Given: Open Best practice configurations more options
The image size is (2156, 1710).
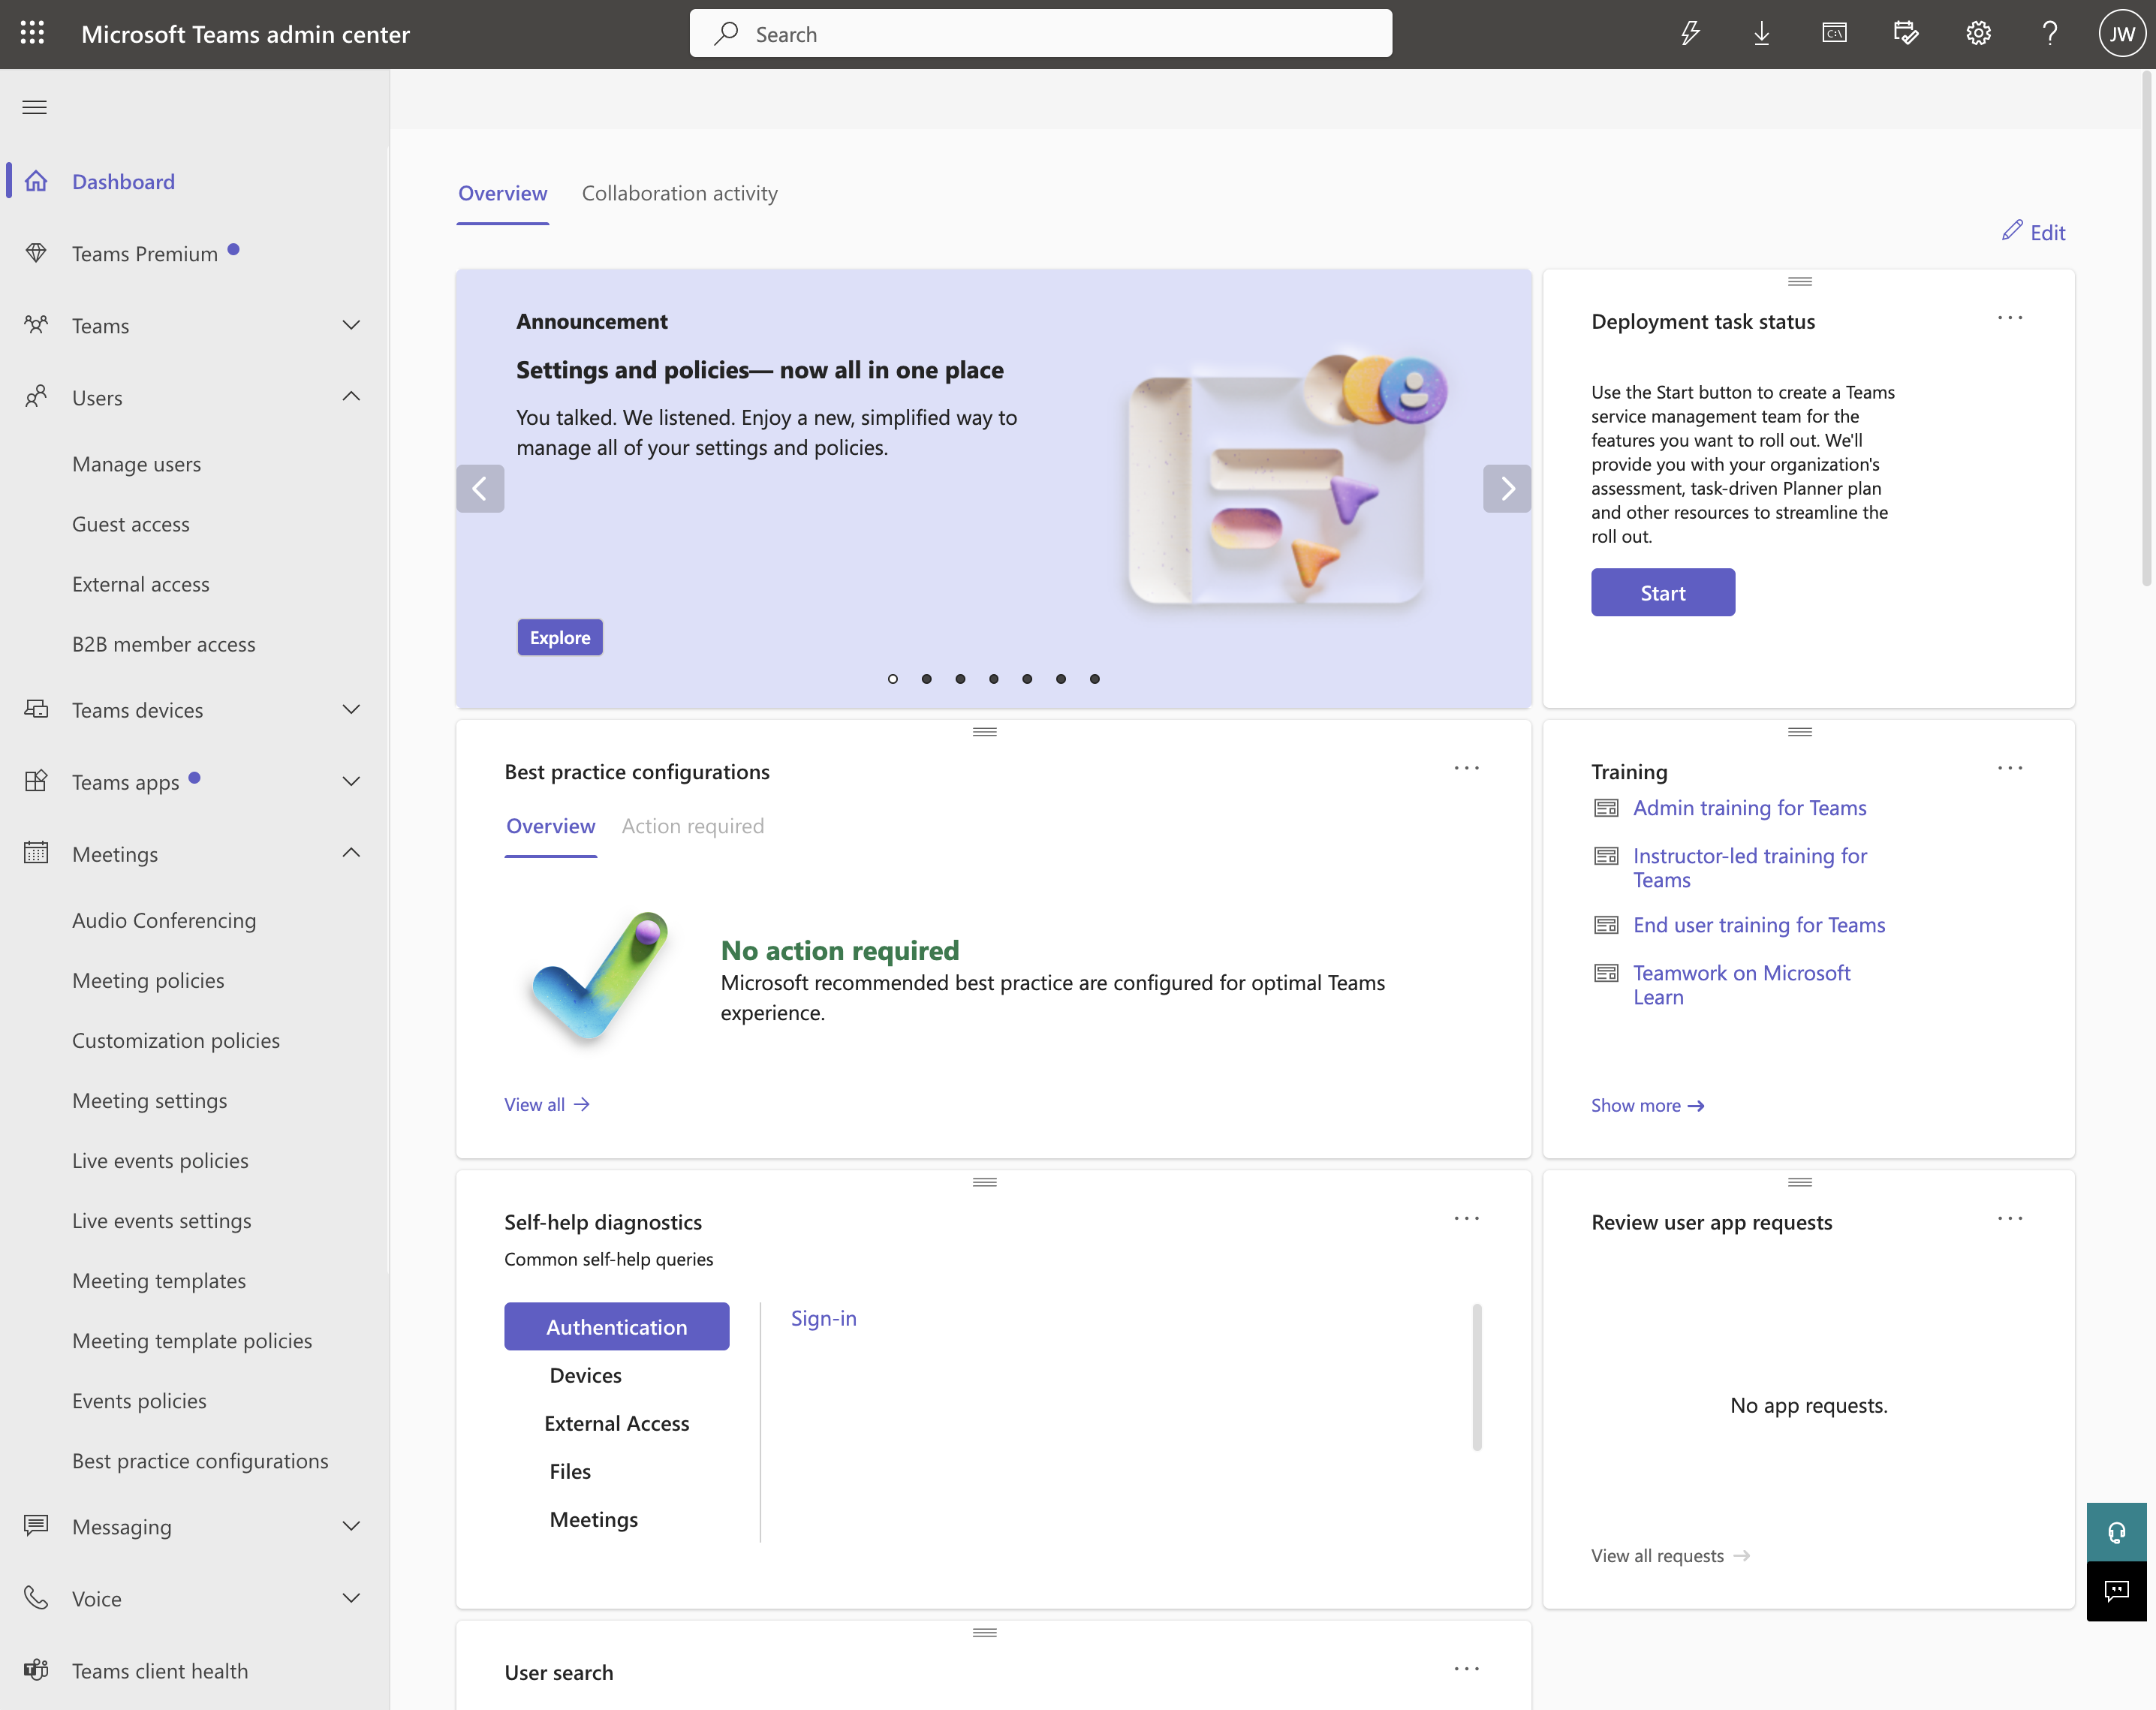Looking at the screenshot, I should [x=1466, y=768].
